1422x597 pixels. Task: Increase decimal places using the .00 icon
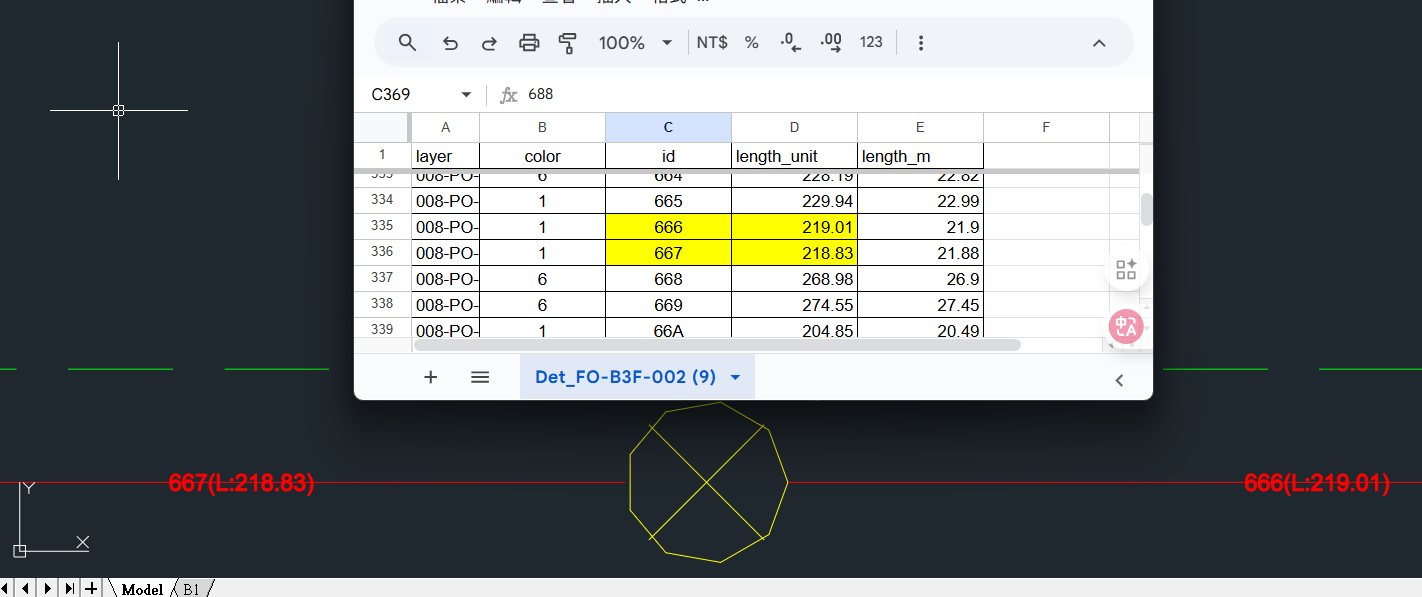(829, 43)
